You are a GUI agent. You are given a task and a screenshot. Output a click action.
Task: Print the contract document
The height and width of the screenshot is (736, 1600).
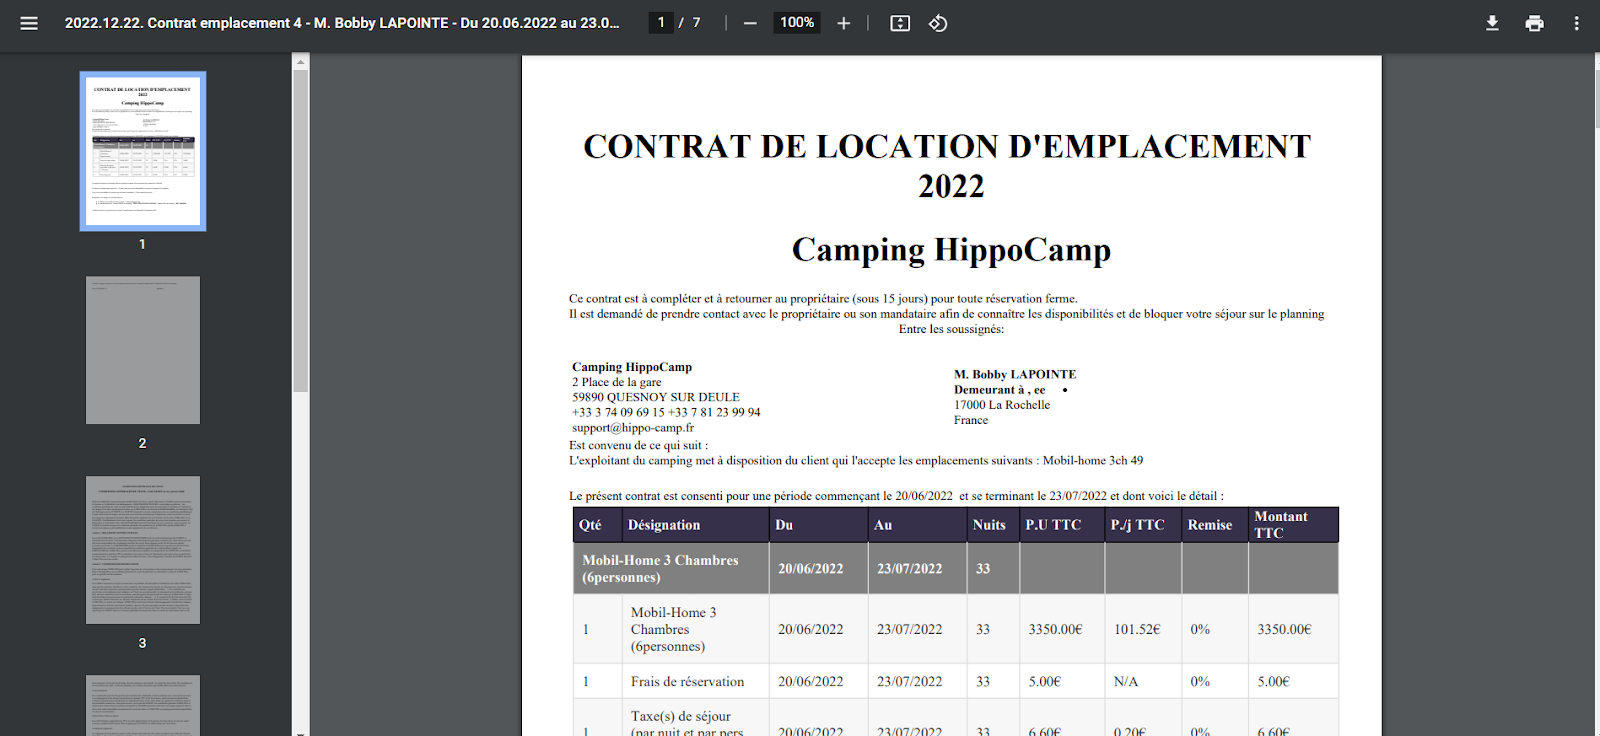[1534, 23]
